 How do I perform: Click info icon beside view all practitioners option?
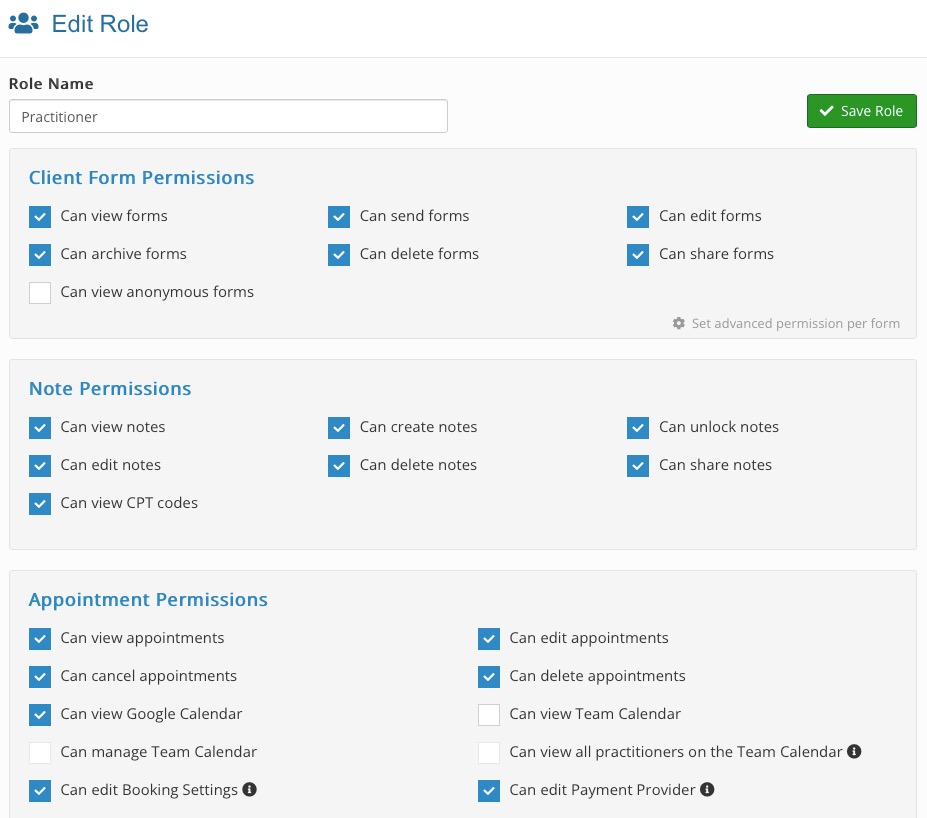click(x=854, y=751)
